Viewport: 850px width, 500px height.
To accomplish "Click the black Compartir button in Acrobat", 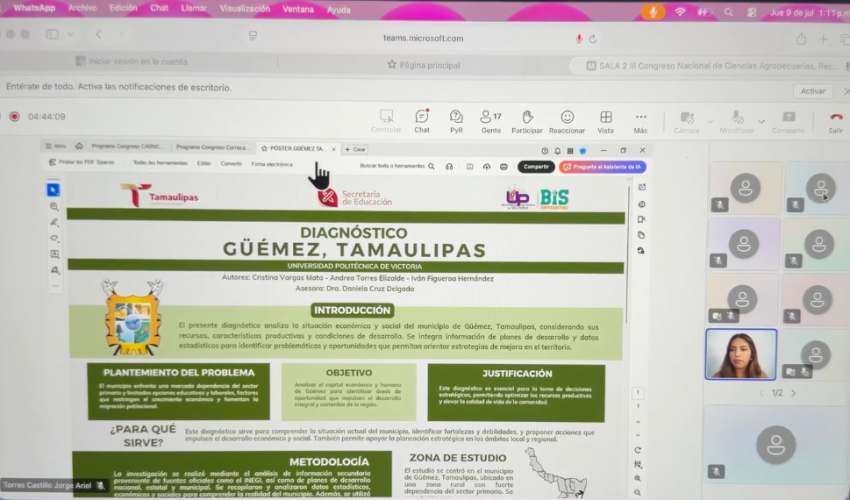I will (x=536, y=166).
